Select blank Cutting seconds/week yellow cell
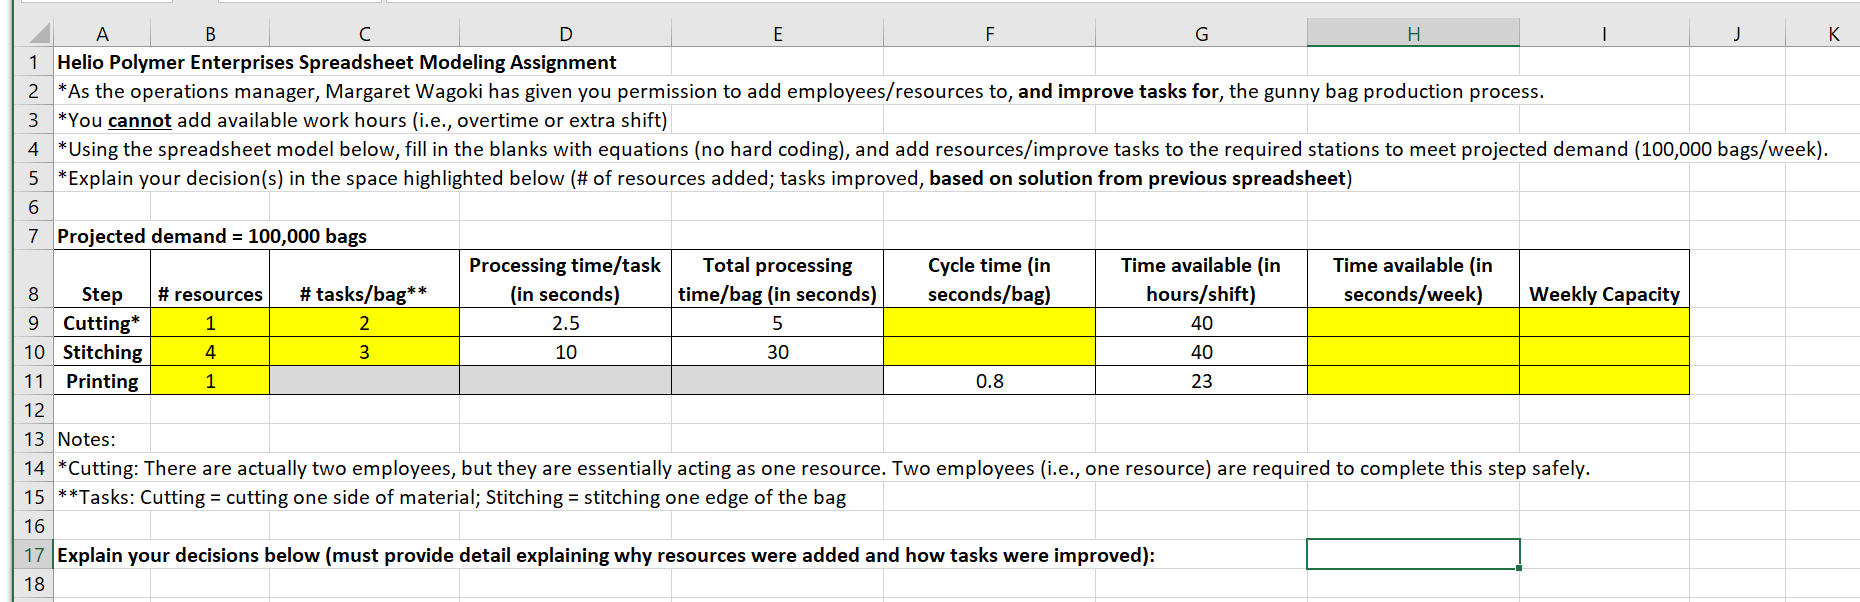The height and width of the screenshot is (602, 1860). pos(1414,323)
